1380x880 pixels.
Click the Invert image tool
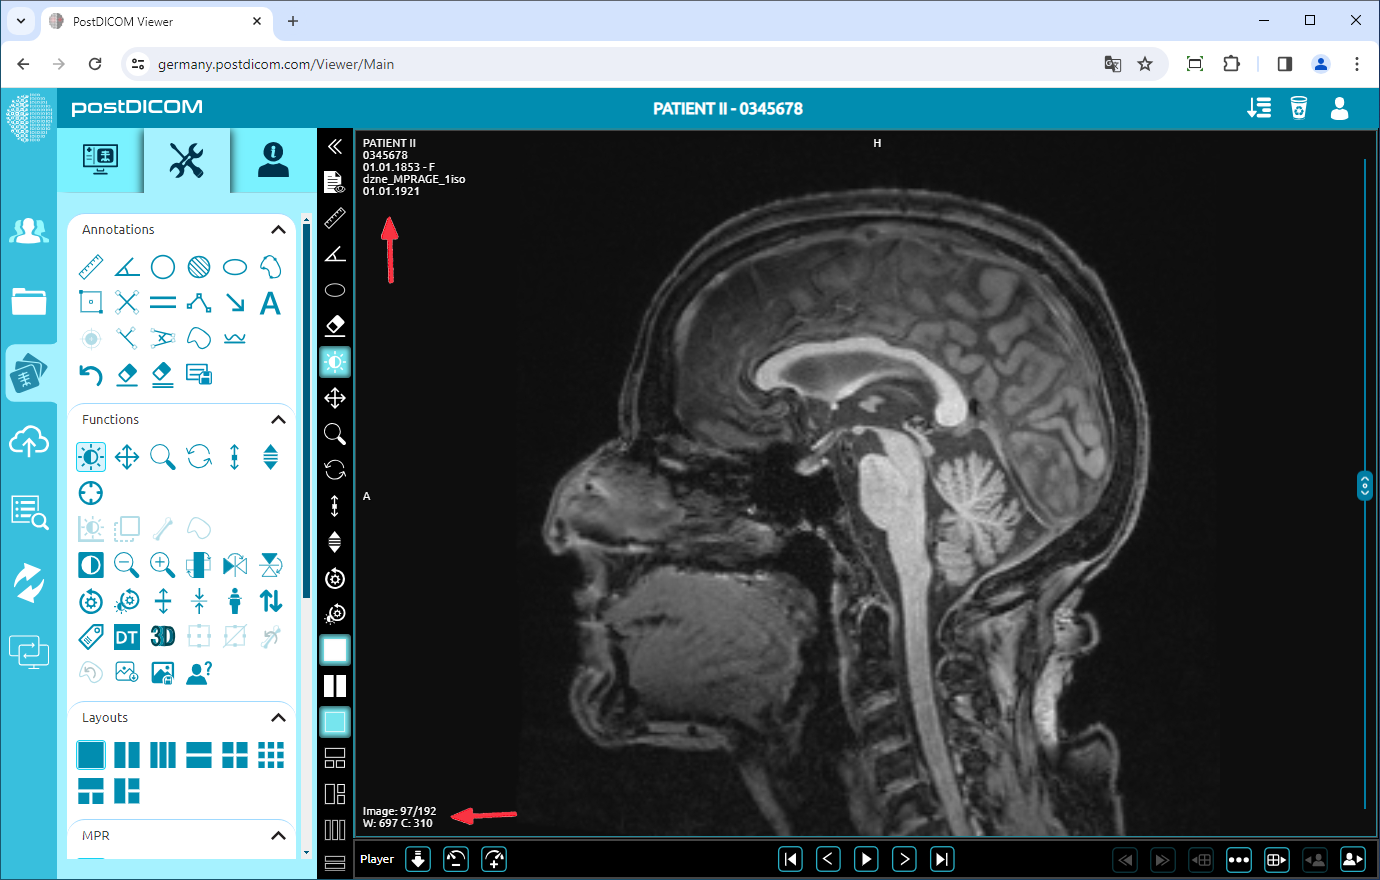[x=90, y=564]
